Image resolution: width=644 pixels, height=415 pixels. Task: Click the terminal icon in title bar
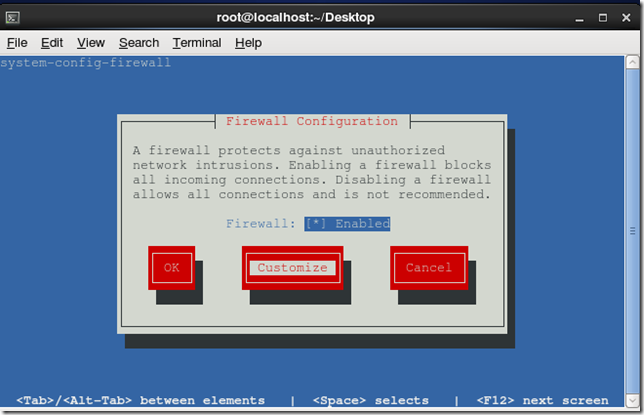click(x=12, y=18)
